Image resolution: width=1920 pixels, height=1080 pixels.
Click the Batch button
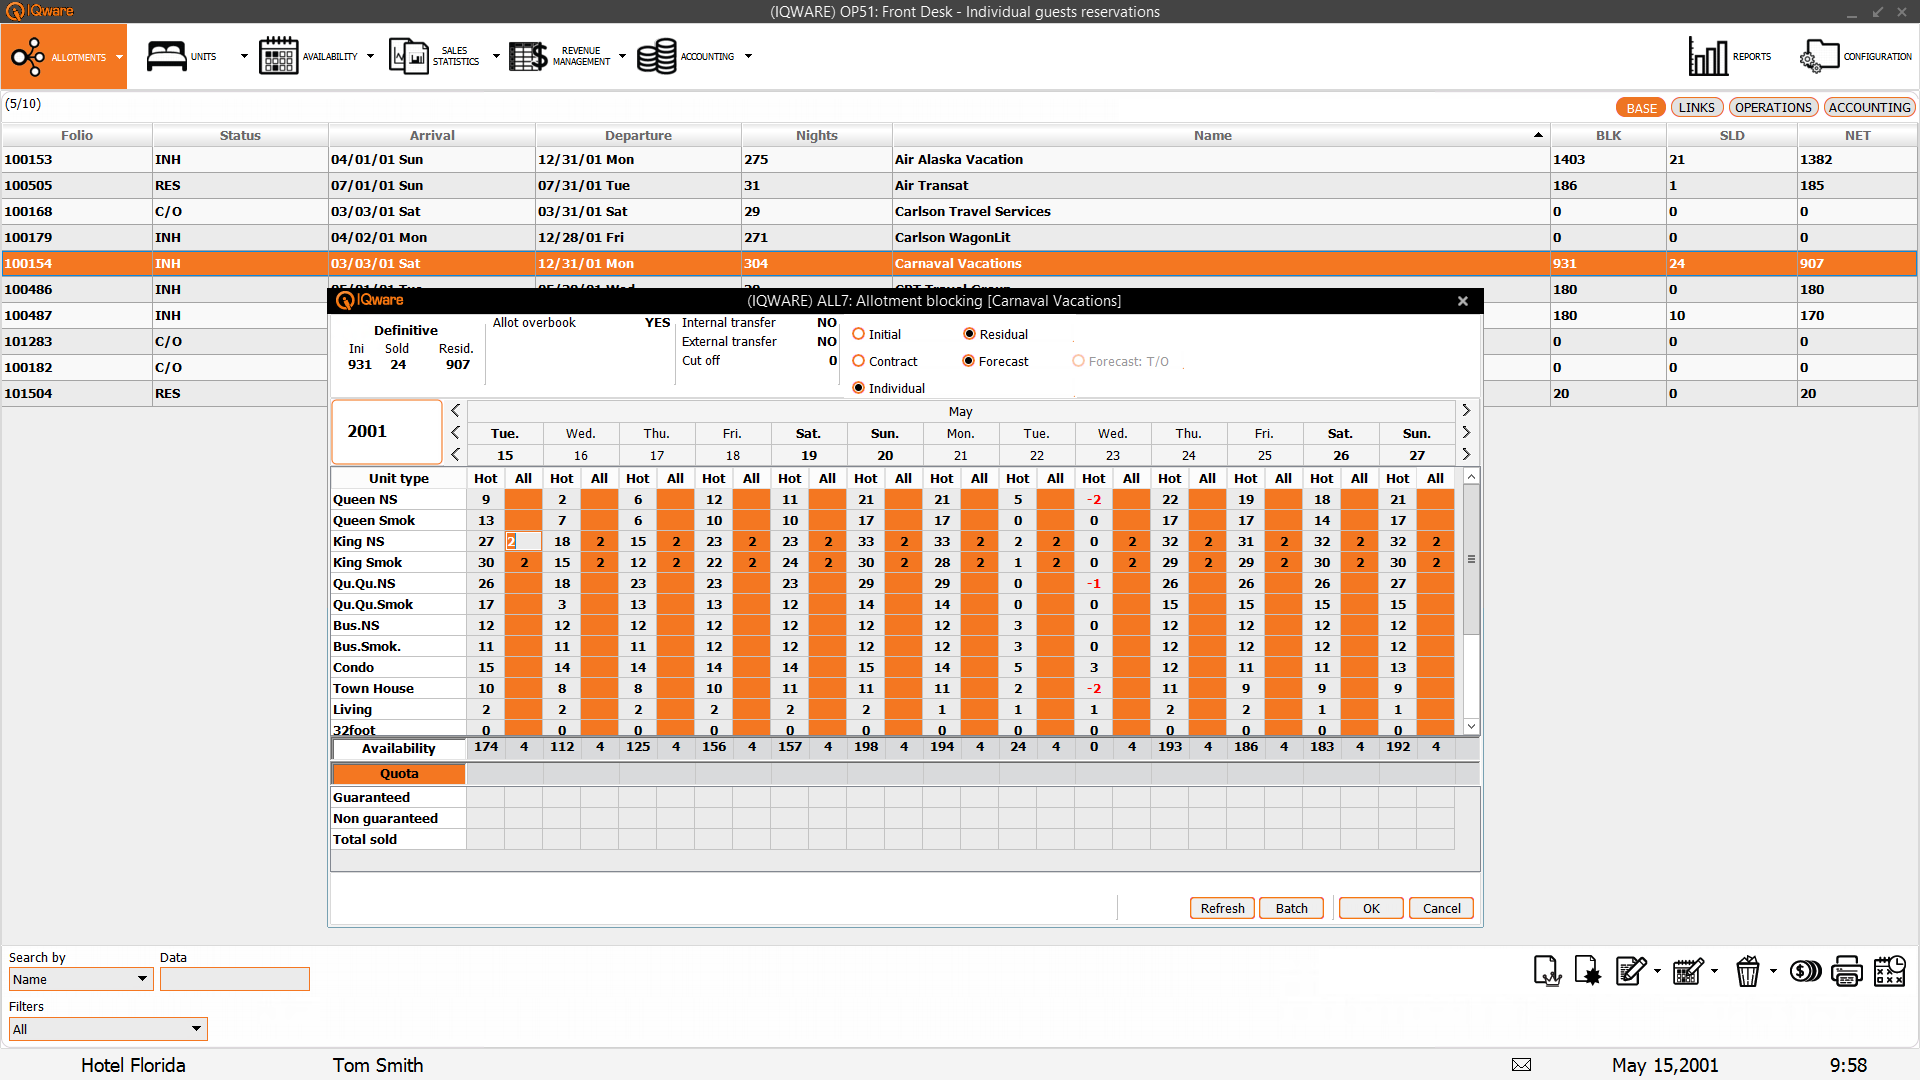[x=1291, y=908]
